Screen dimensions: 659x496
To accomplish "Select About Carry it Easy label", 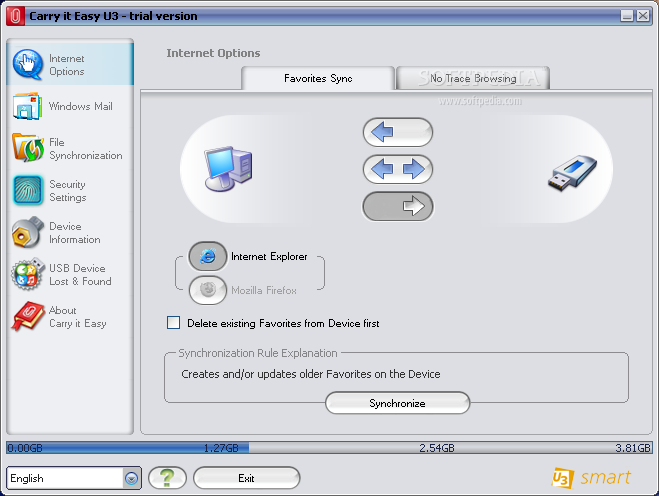I will tap(78, 317).
